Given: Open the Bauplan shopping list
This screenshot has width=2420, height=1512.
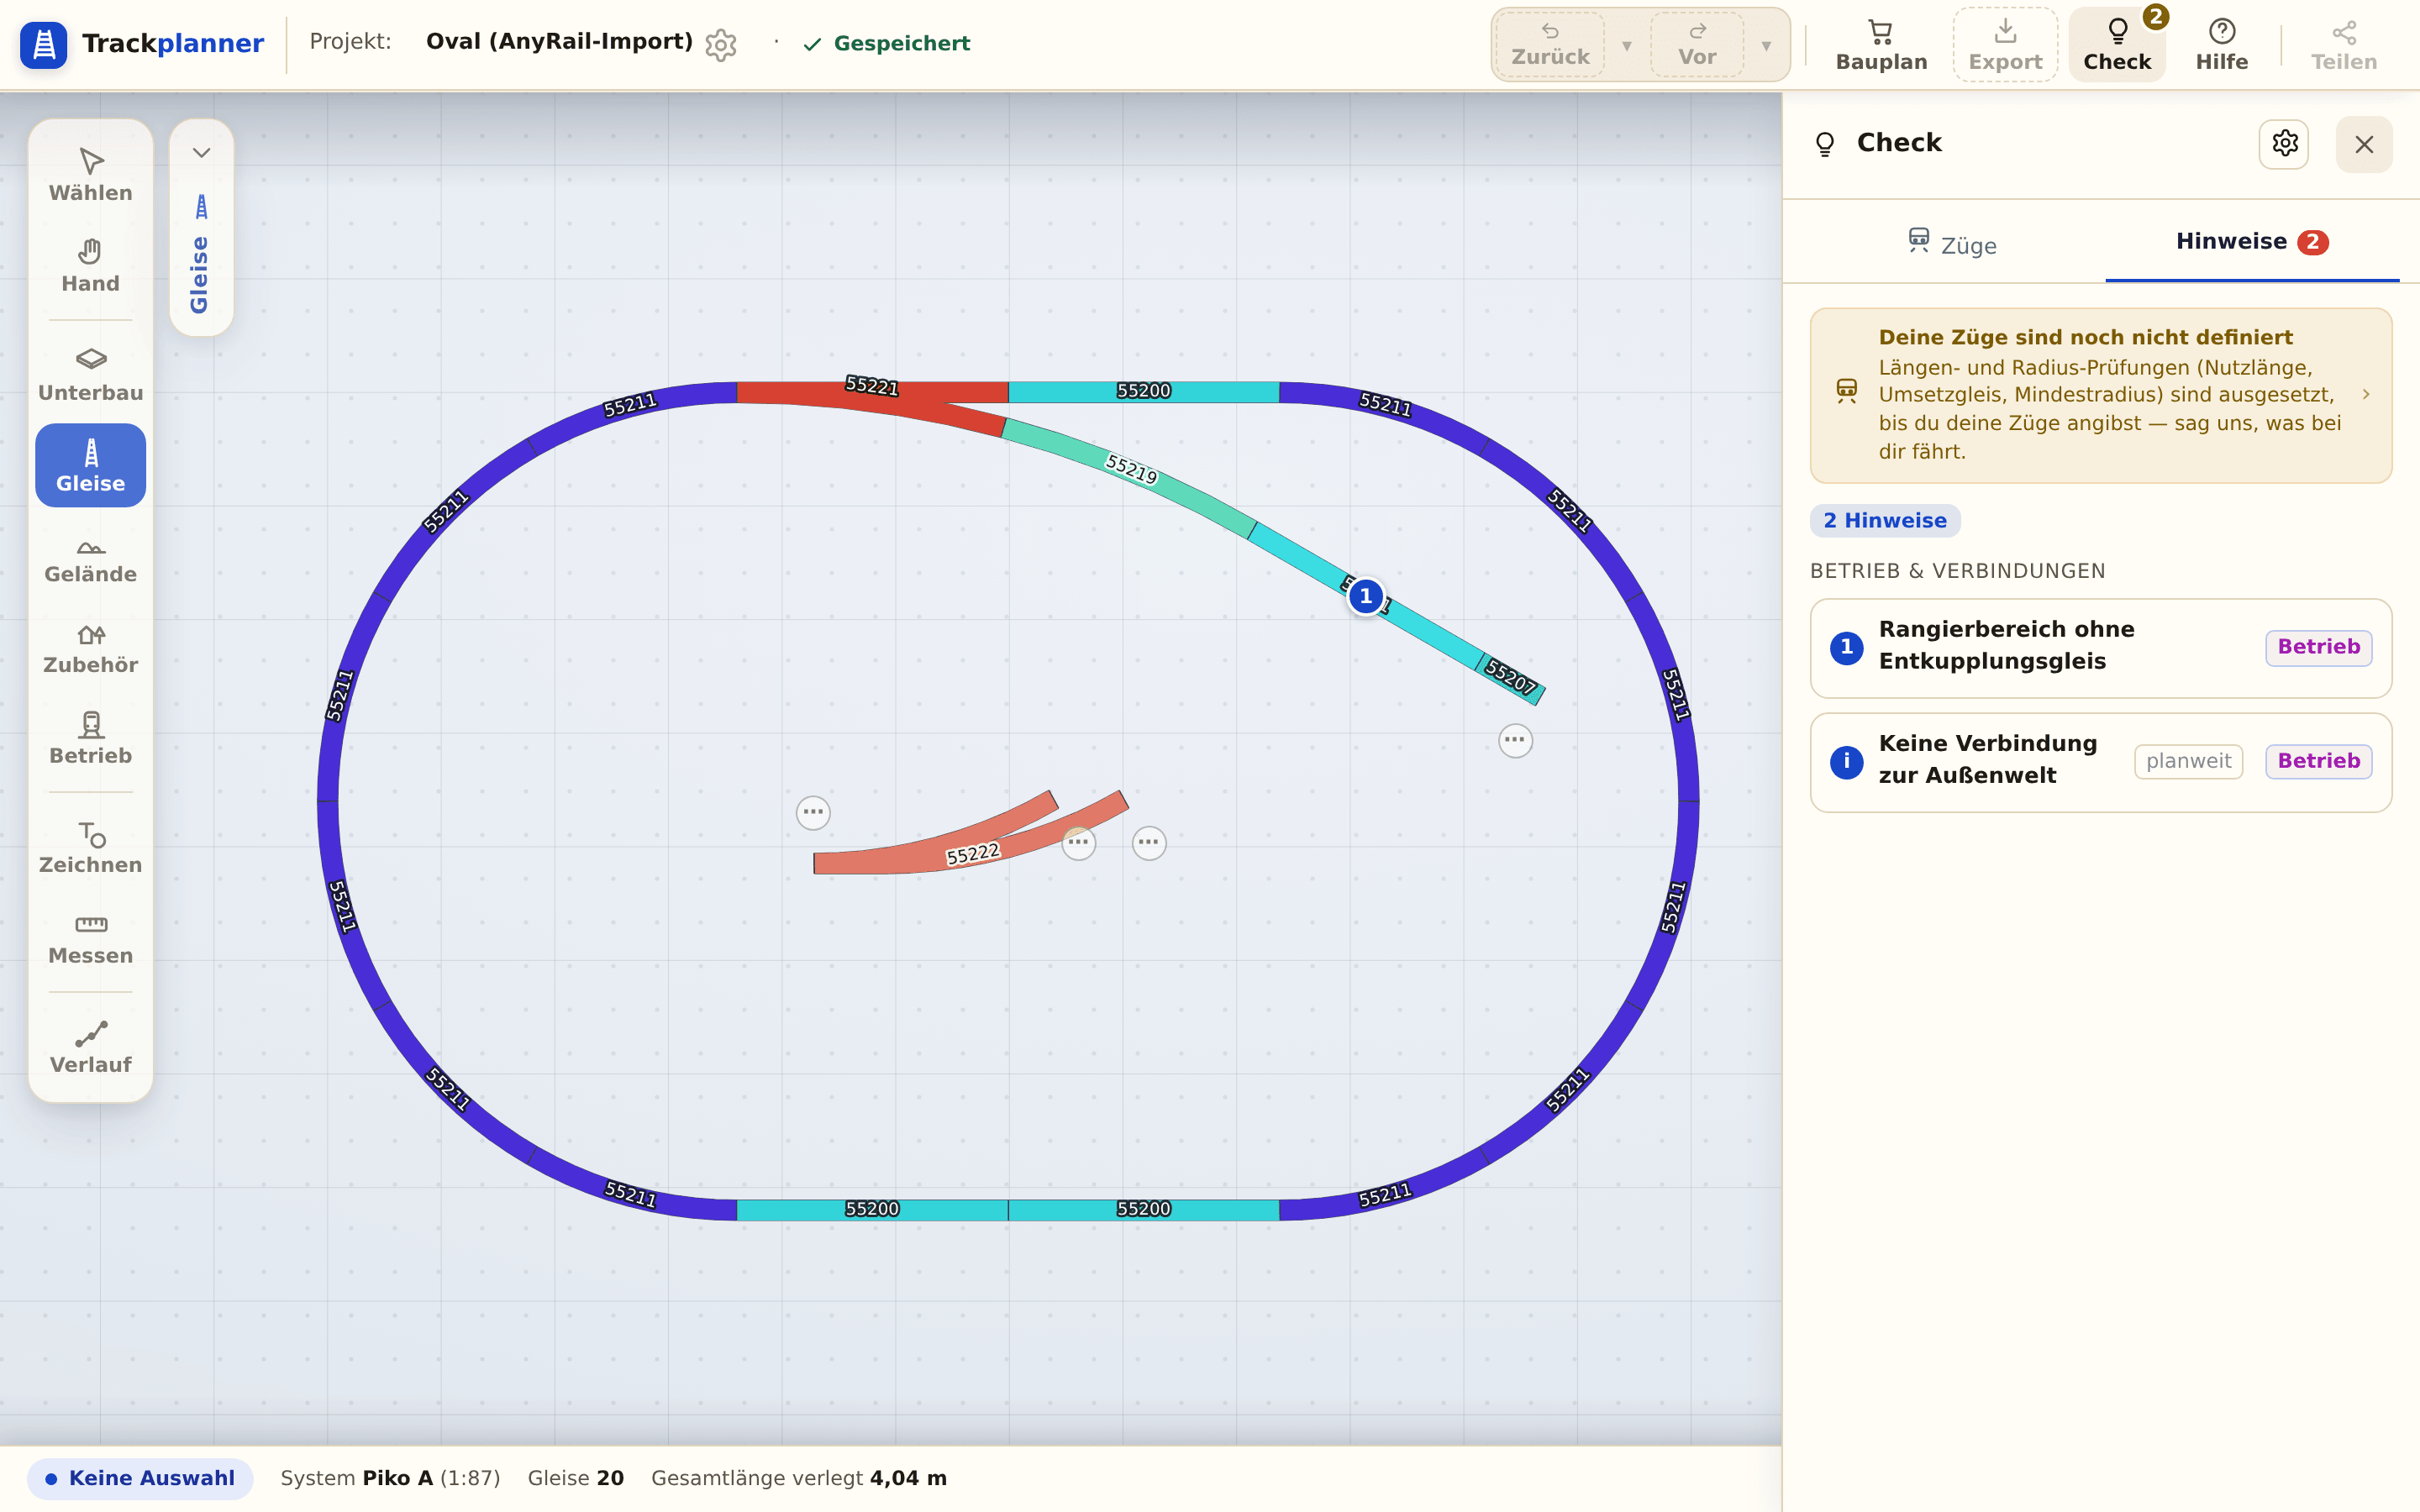Looking at the screenshot, I should 1881,45.
